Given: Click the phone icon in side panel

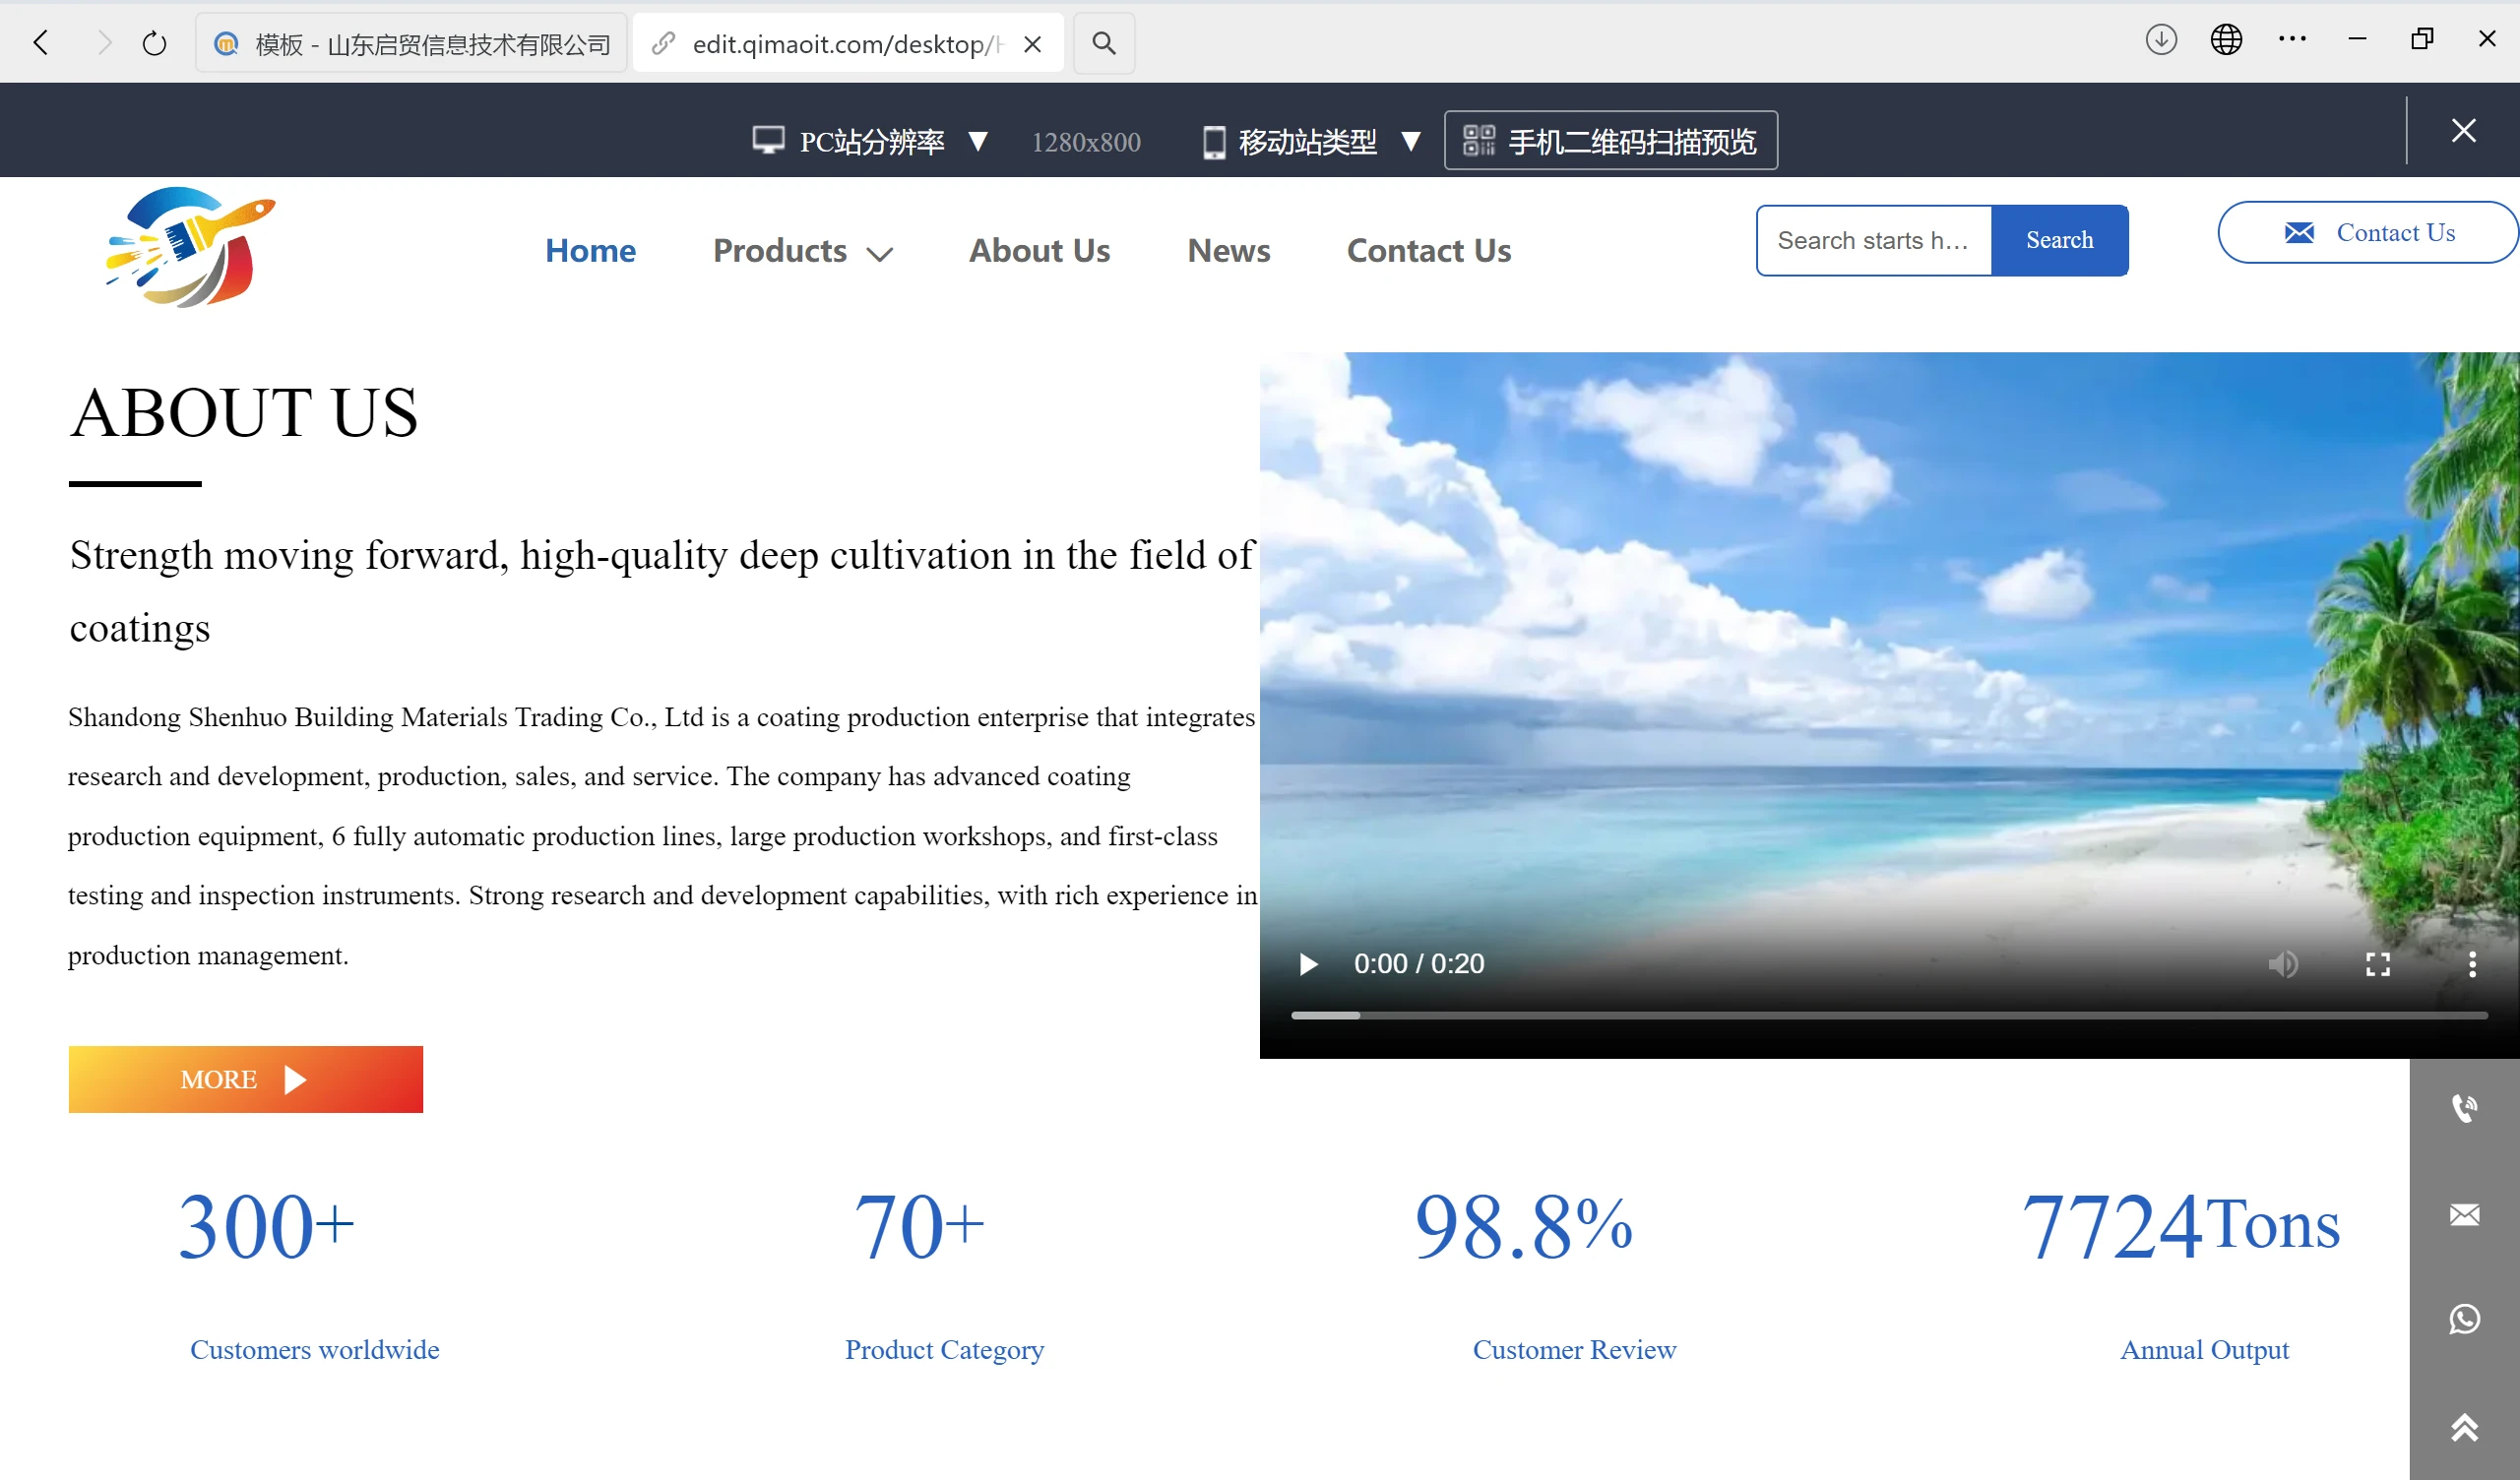Looking at the screenshot, I should click(2464, 1108).
